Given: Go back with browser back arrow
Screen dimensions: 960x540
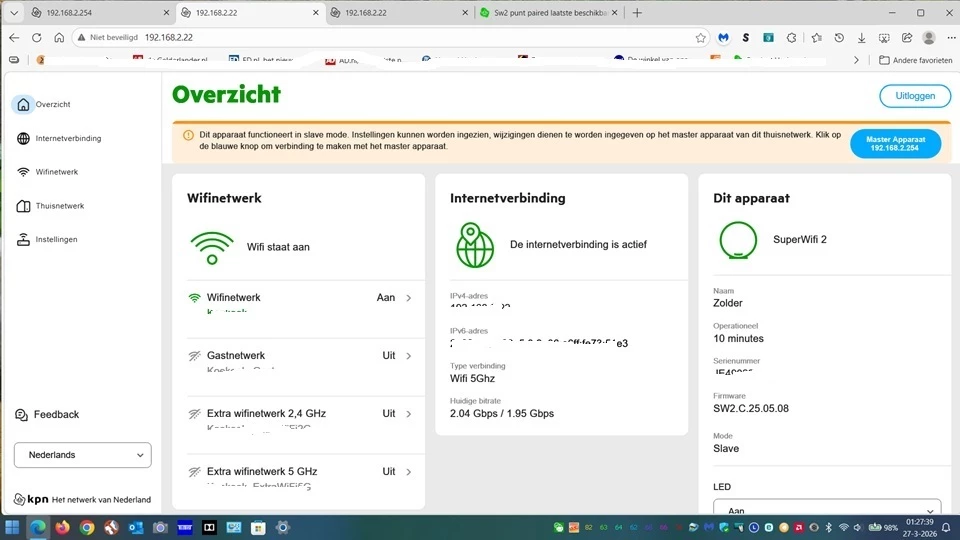Looking at the screenshot, I should click(x=14, y=37).
